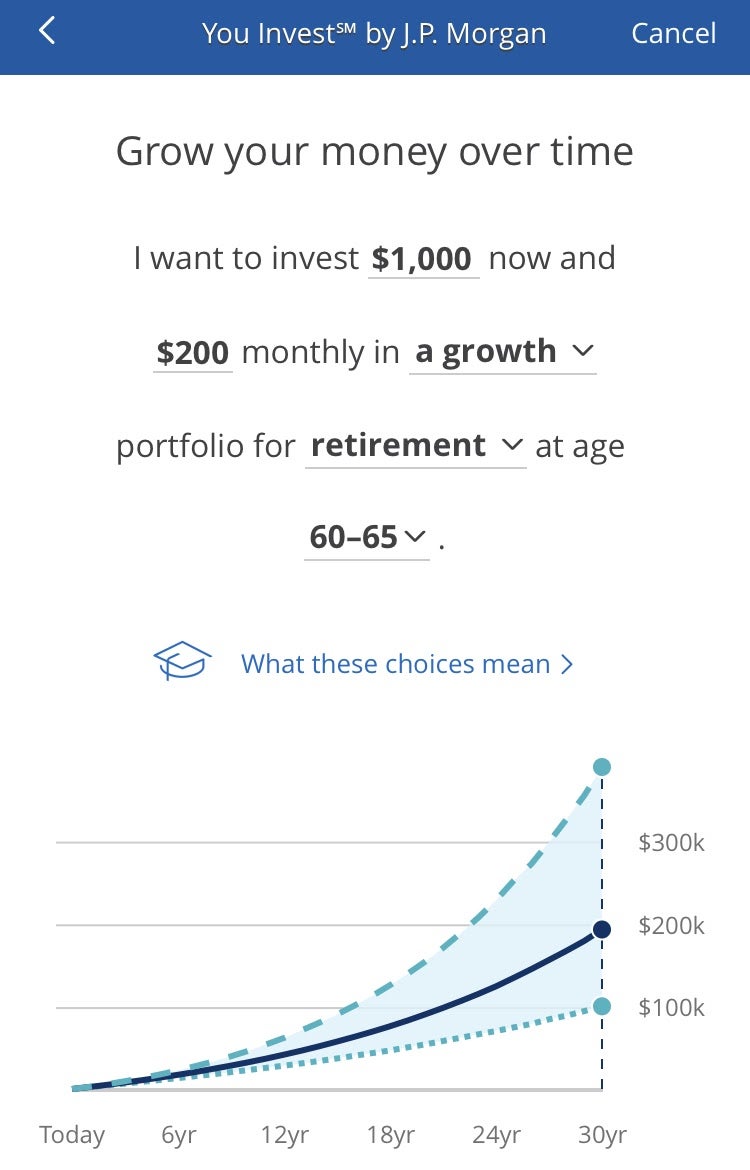This screenshot has width=750, height=1170.
Task: Open What these choices mean link
Action: (x=407, y=663)
